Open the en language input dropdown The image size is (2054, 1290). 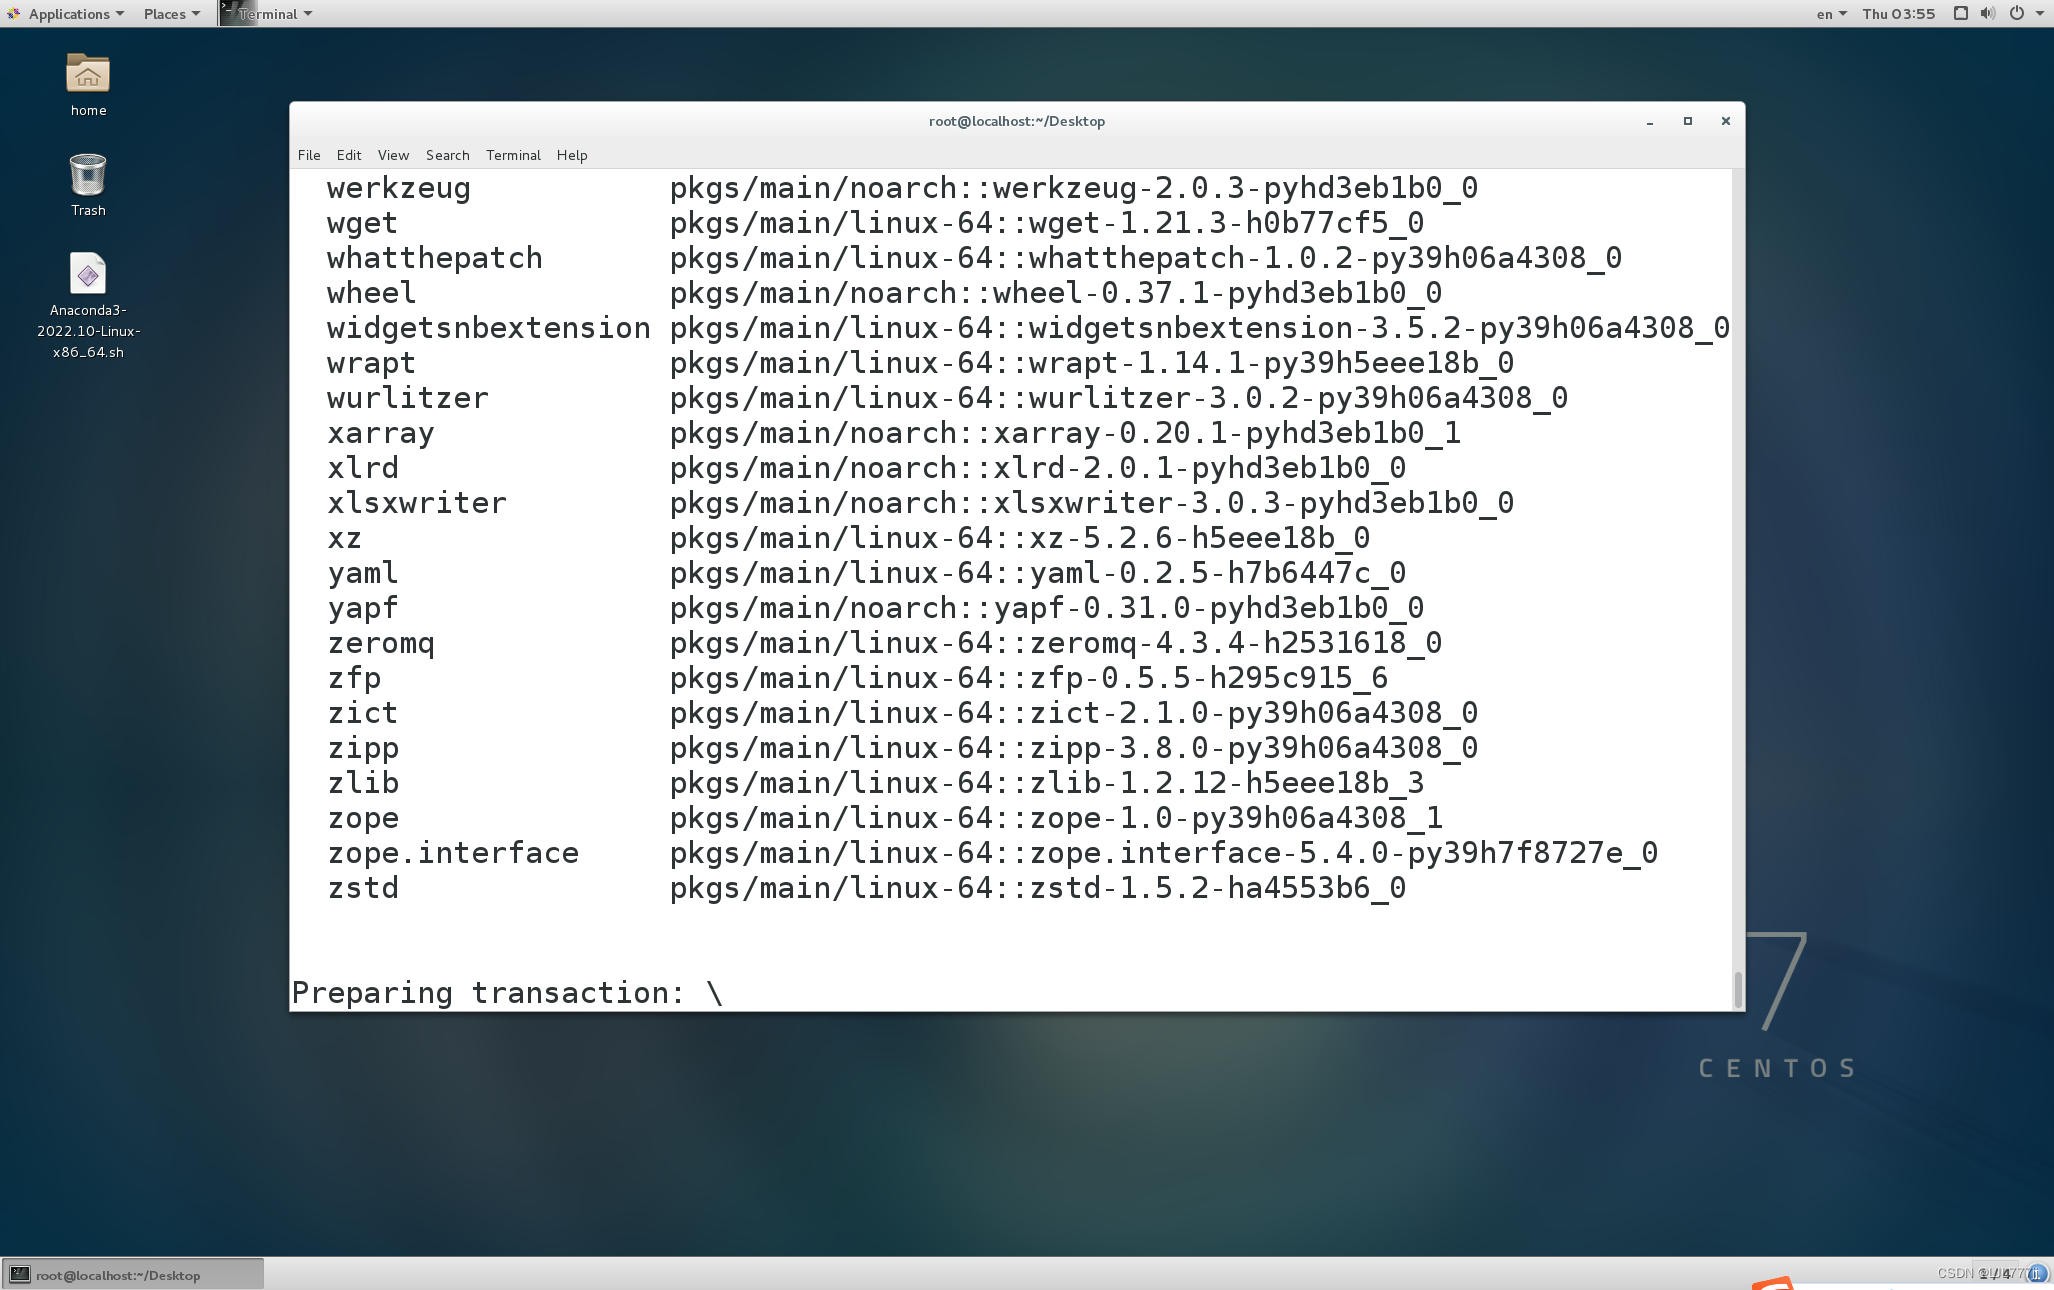click(1830, 13)
